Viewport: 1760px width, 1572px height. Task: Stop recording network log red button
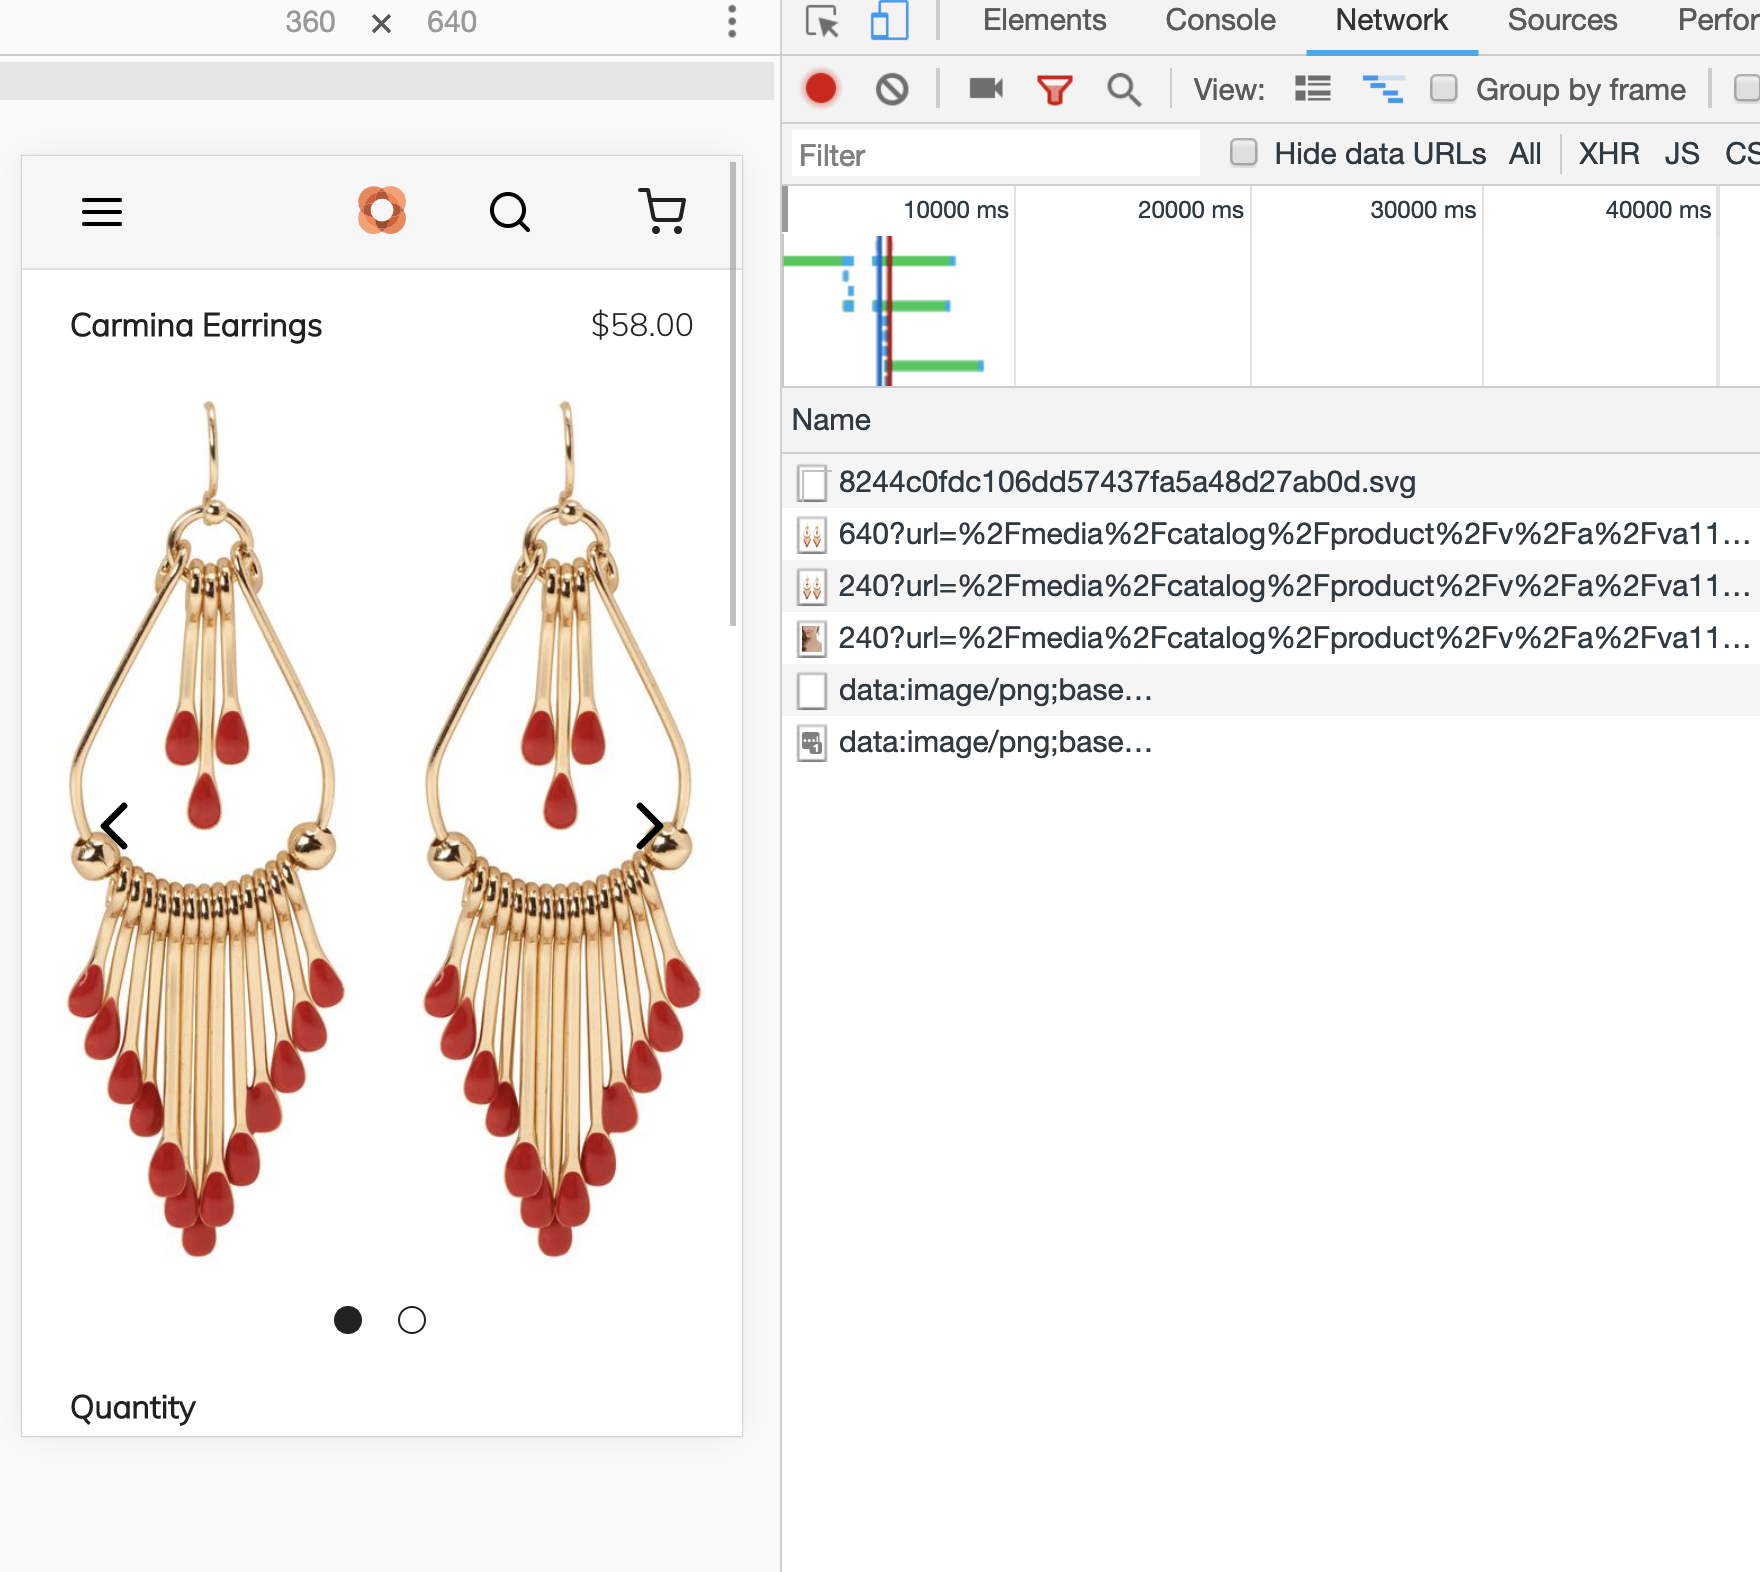click(x=821, y=89)
